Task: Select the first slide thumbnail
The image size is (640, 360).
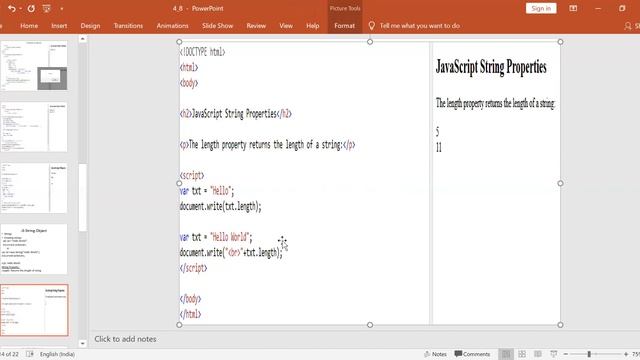Action: [x=34, y=65]
